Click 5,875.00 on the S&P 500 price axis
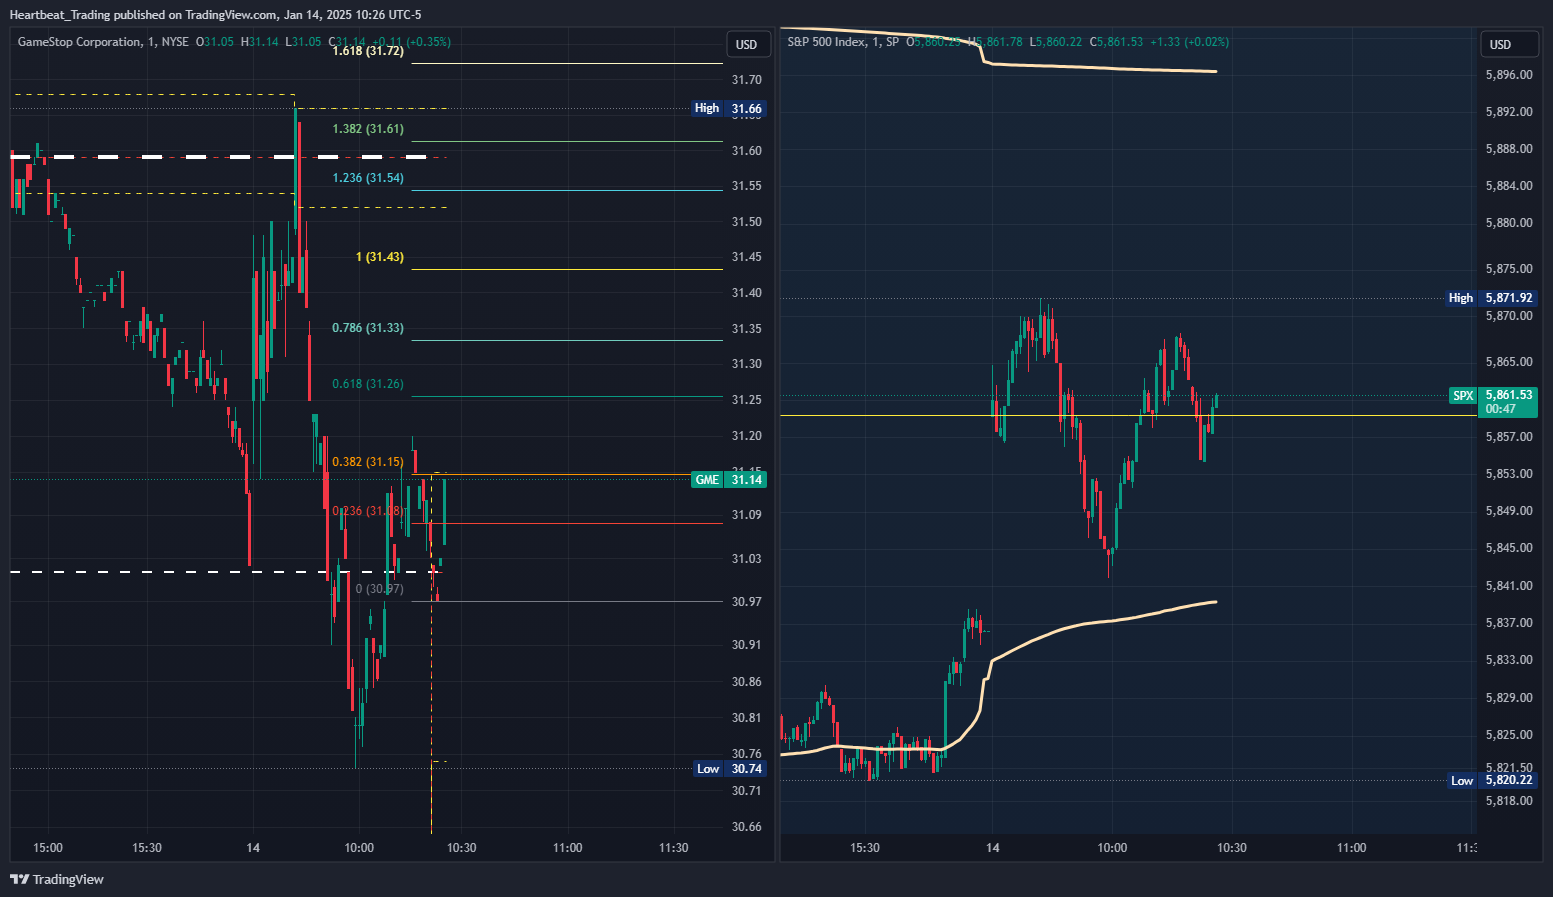Image resolution: width=1553 pixels, height=897 pixels. click(1509, 269)
